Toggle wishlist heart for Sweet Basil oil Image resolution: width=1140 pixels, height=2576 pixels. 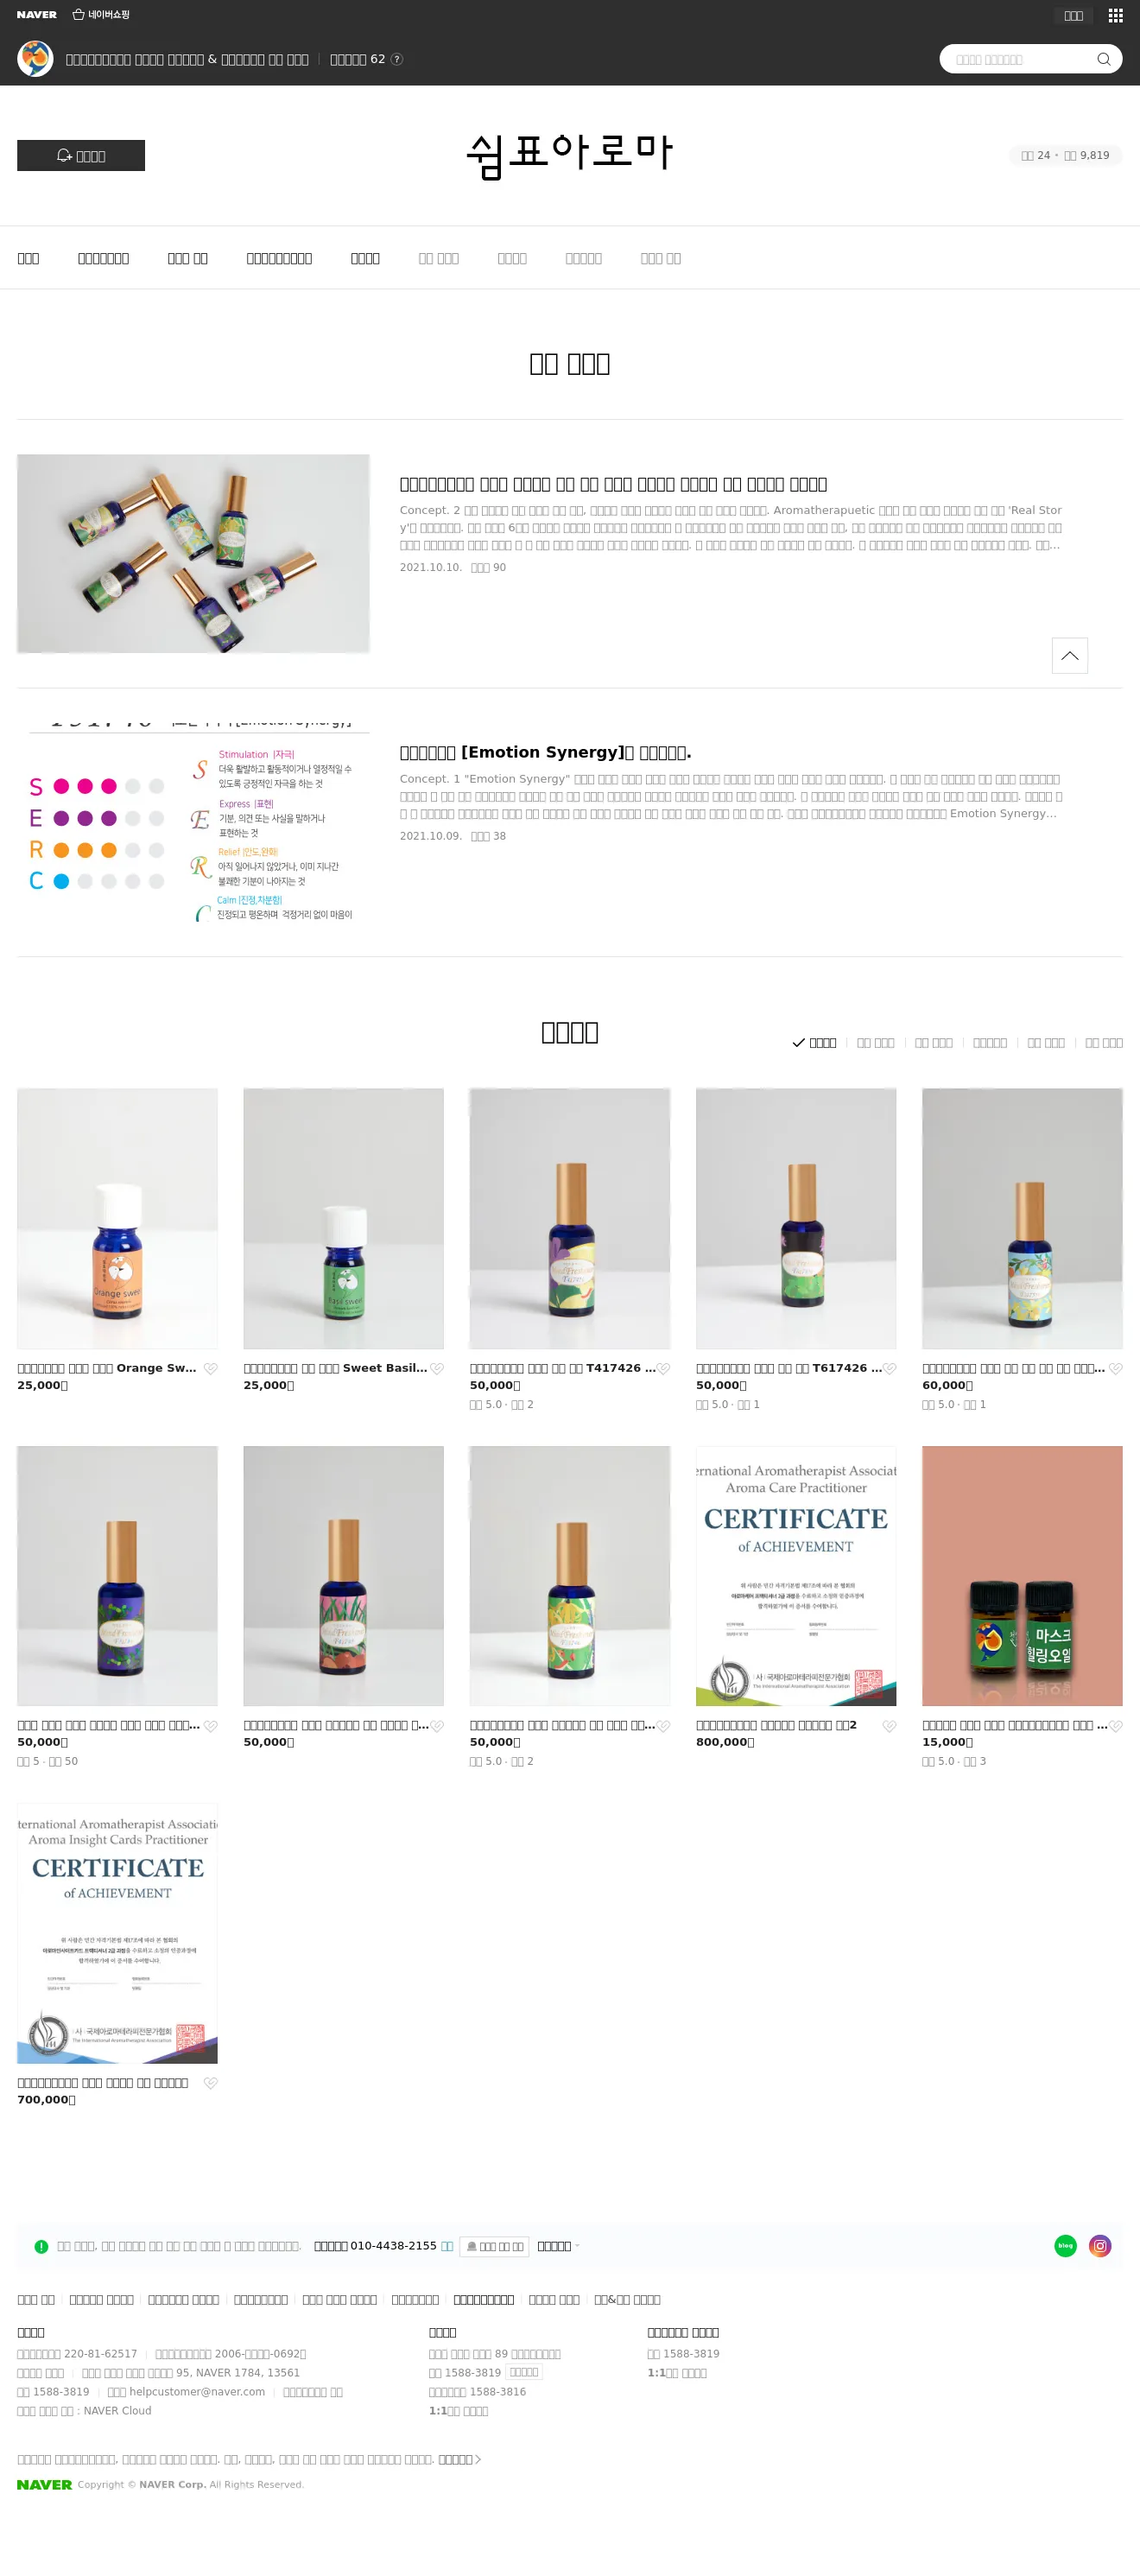coord(436,1368)
